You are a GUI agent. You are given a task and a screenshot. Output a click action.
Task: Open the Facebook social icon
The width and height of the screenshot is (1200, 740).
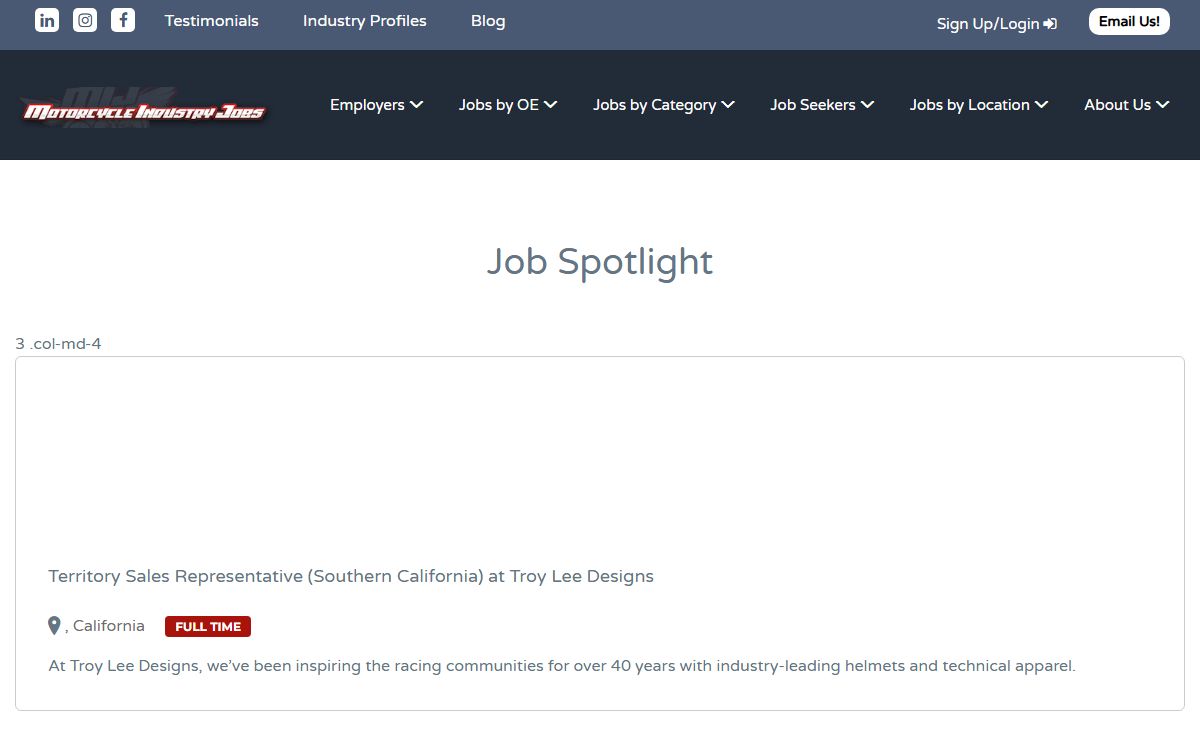tap(123, 20)
